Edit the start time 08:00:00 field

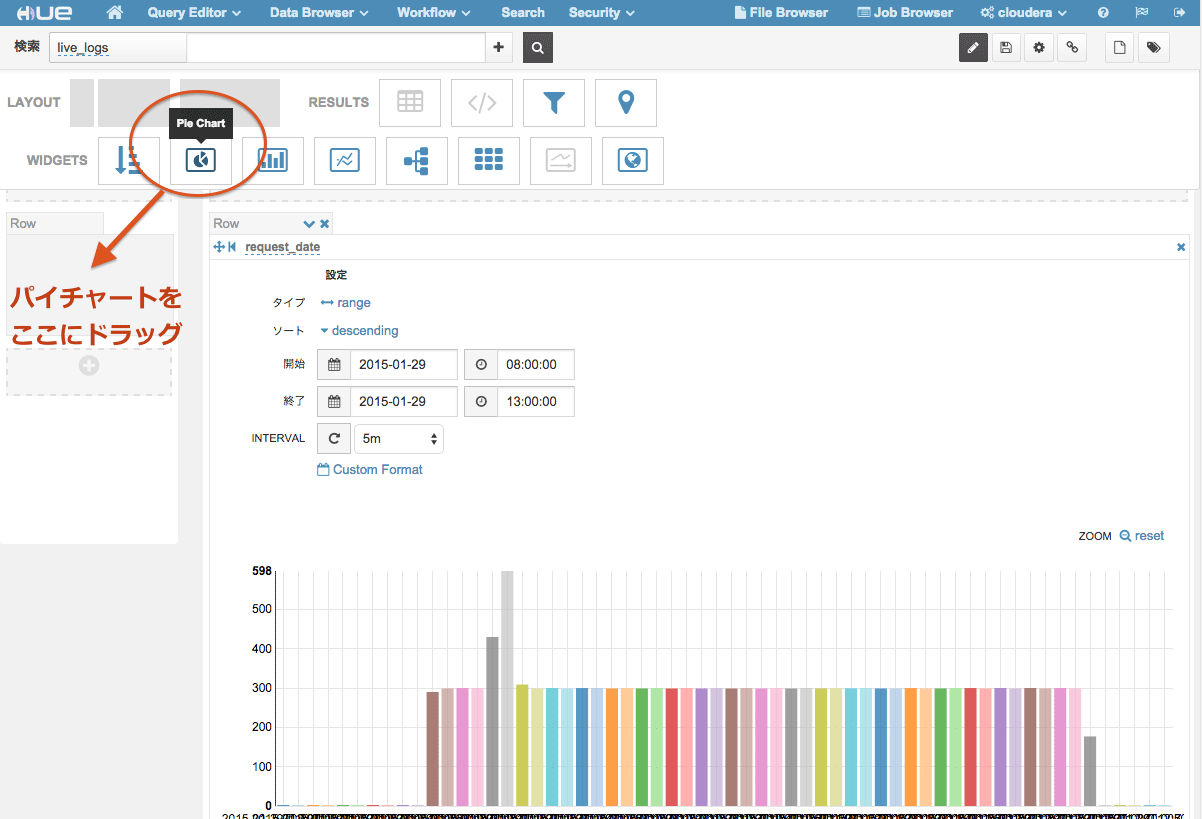point(536,365)
